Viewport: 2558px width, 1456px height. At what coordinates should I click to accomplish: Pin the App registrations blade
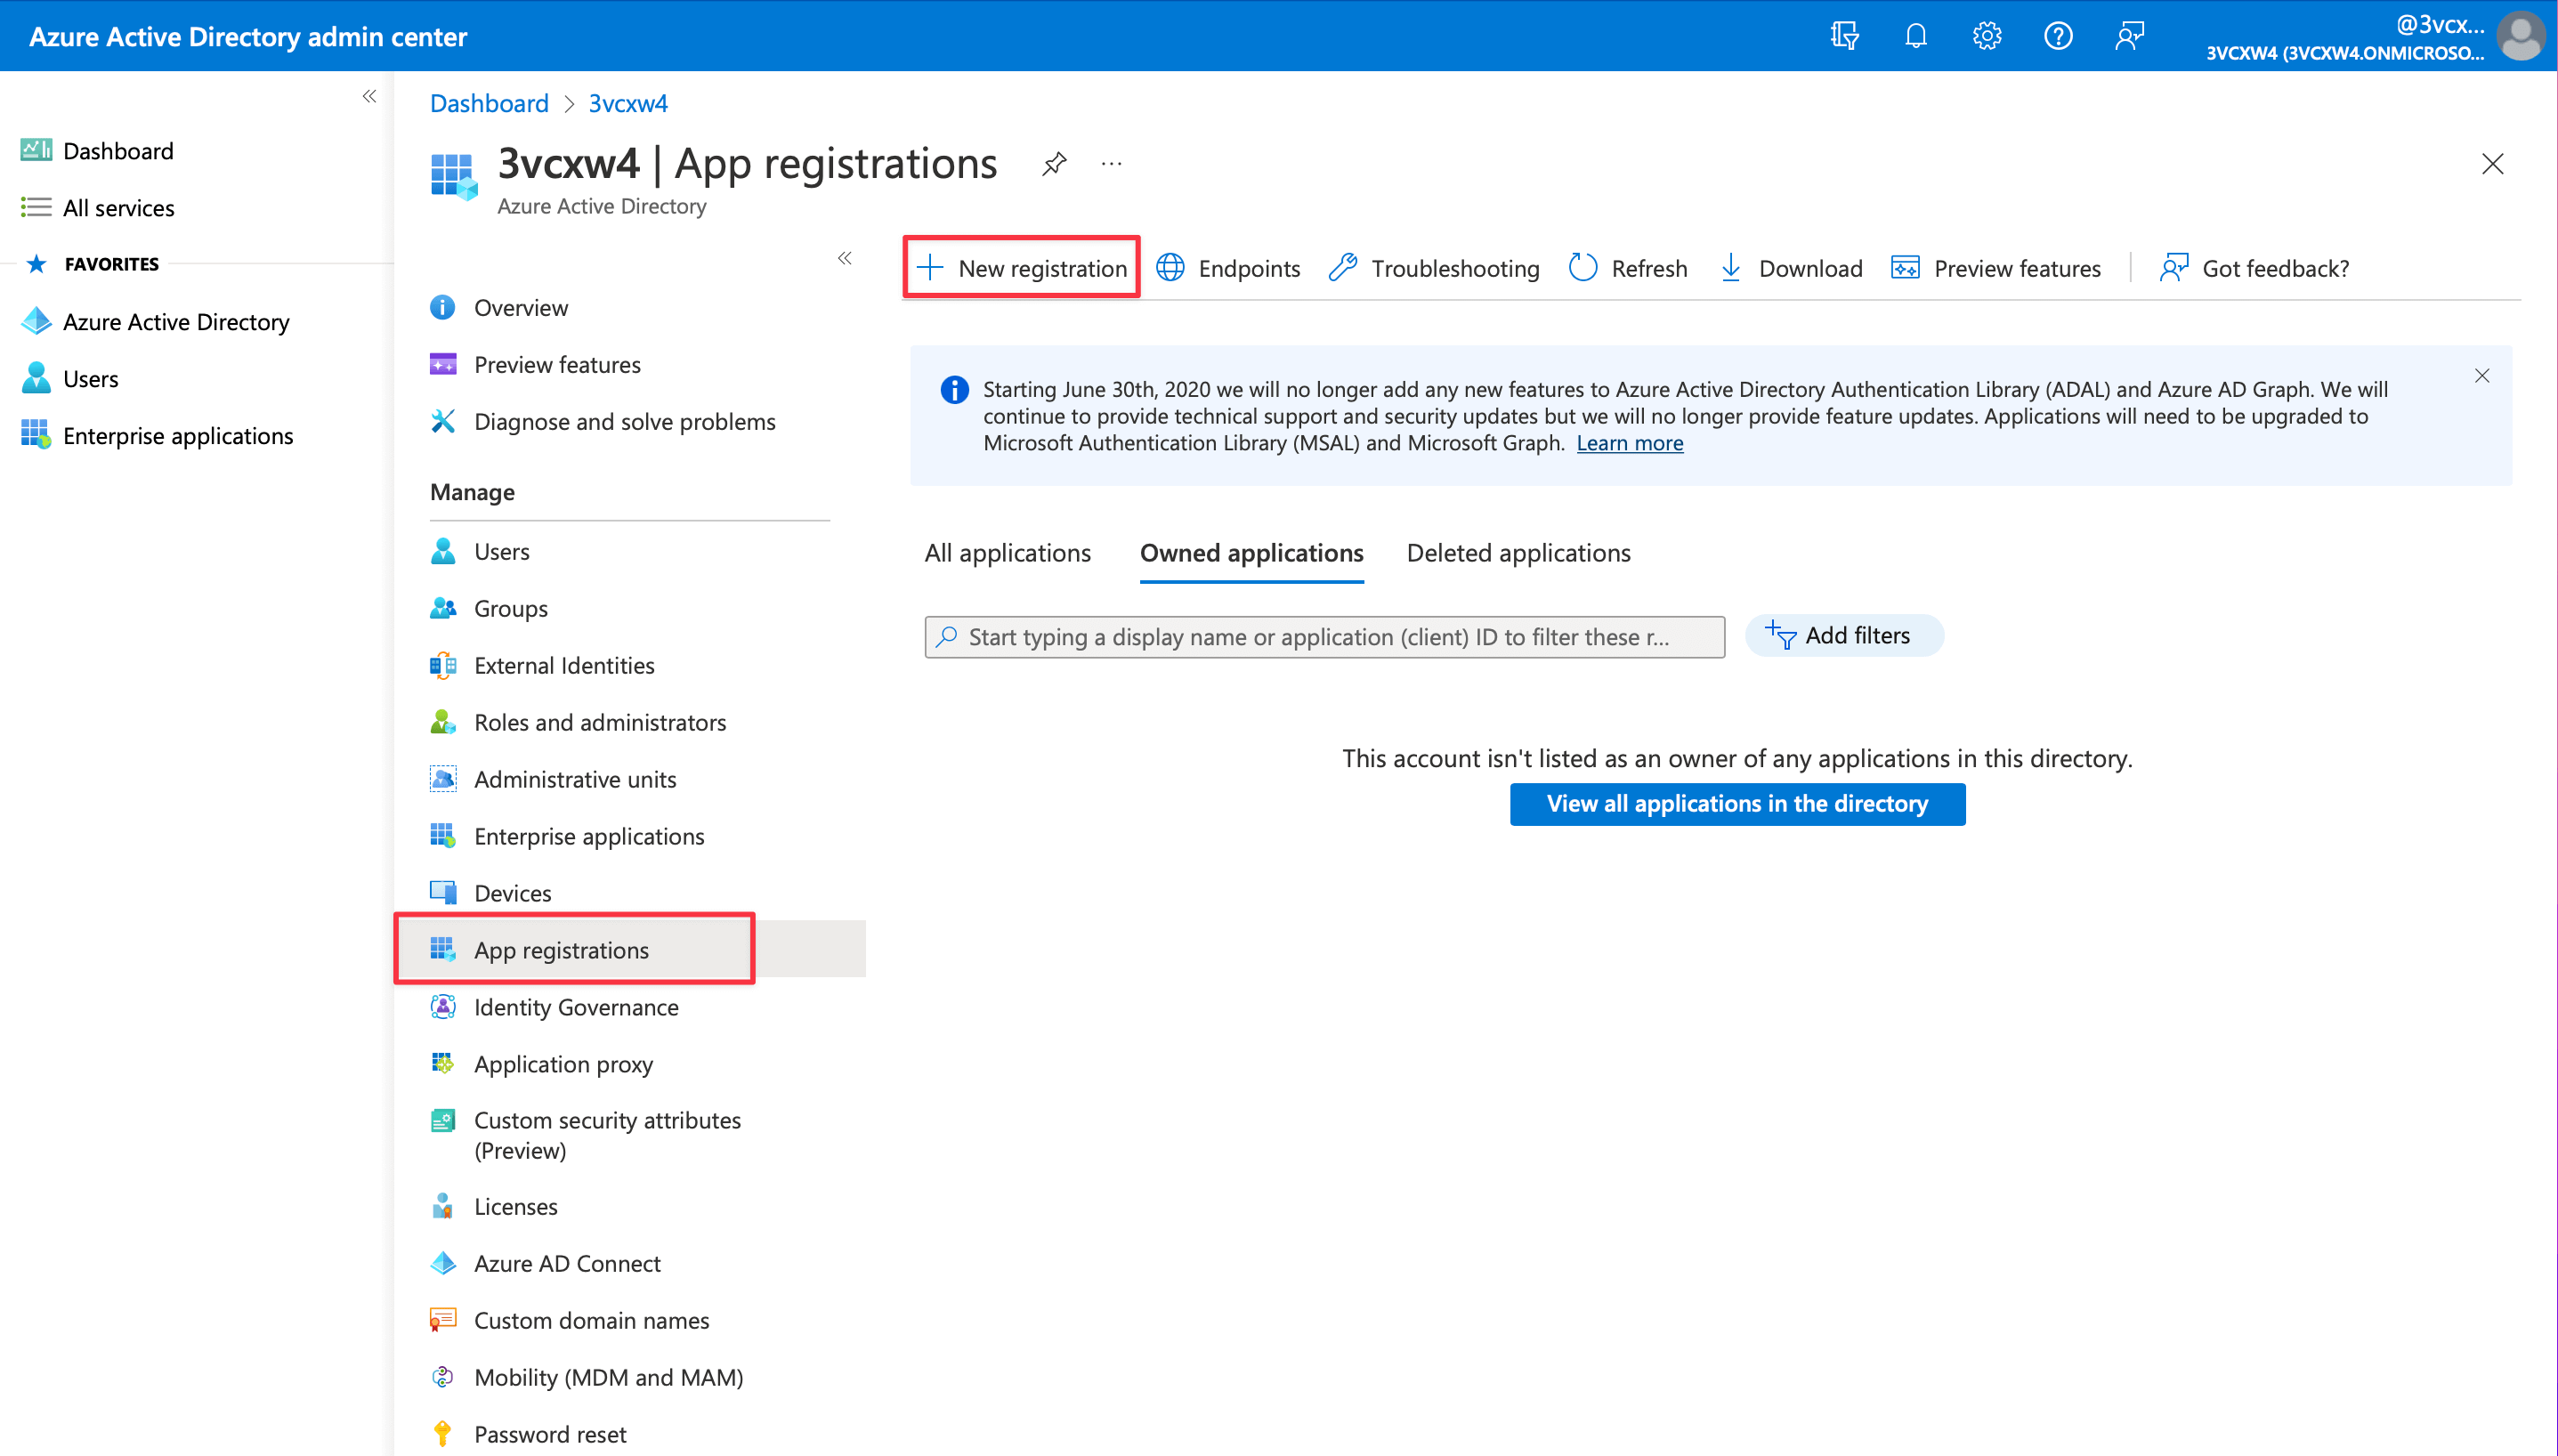click(x=1054, y=163)
